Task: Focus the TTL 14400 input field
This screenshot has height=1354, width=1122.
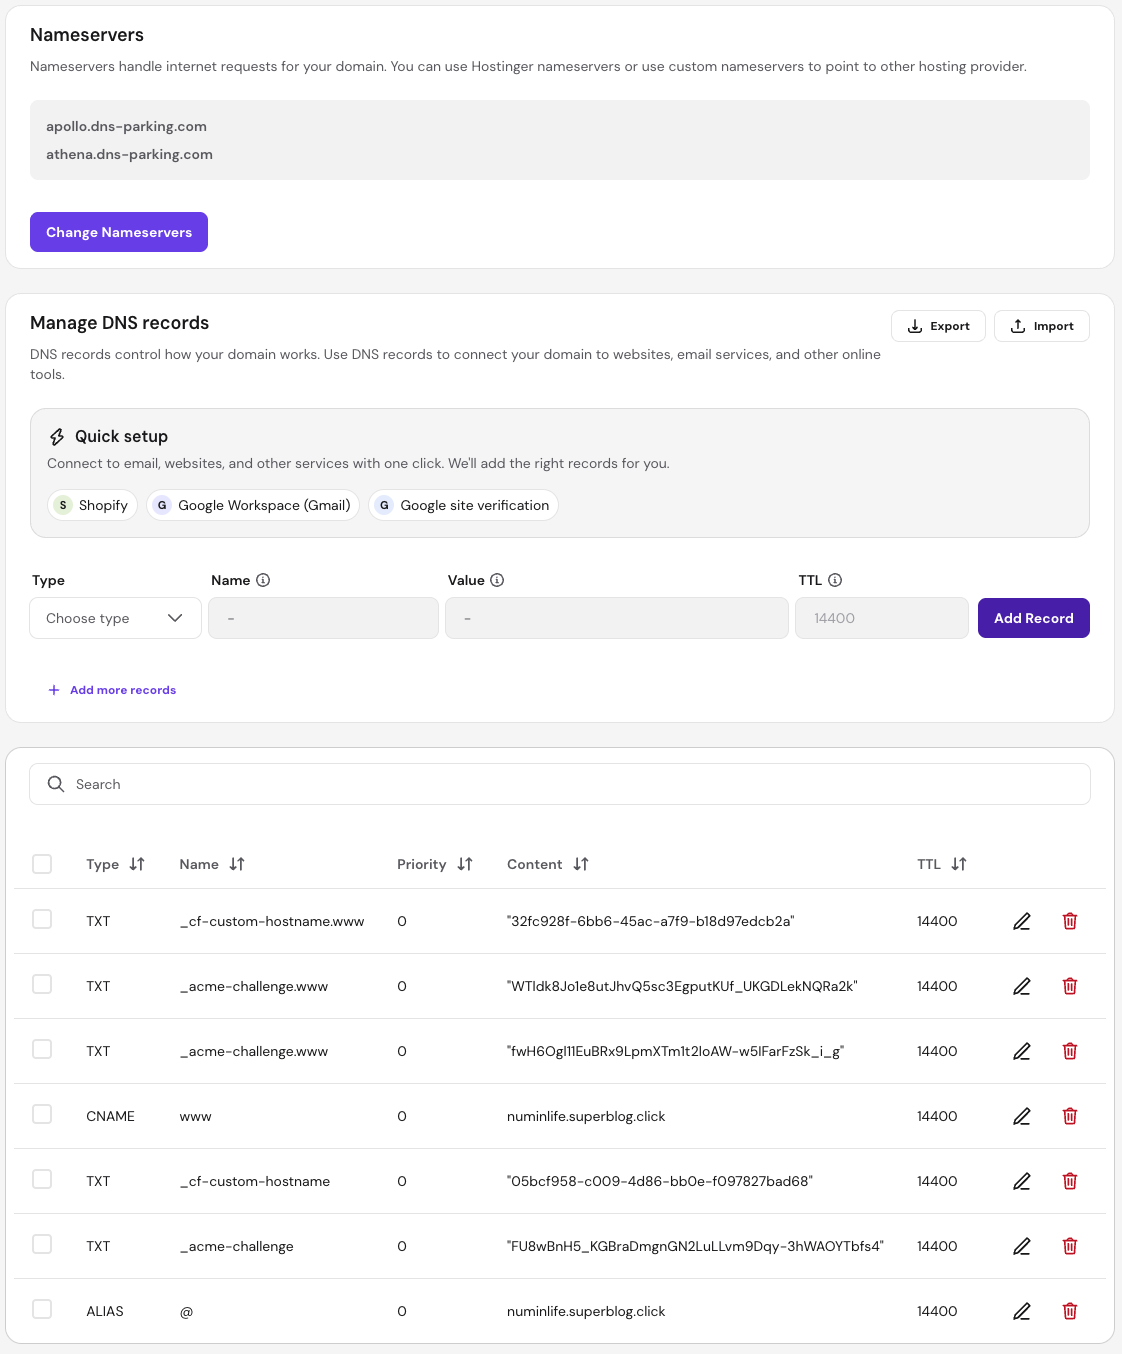Action: [x=882, y=618]
